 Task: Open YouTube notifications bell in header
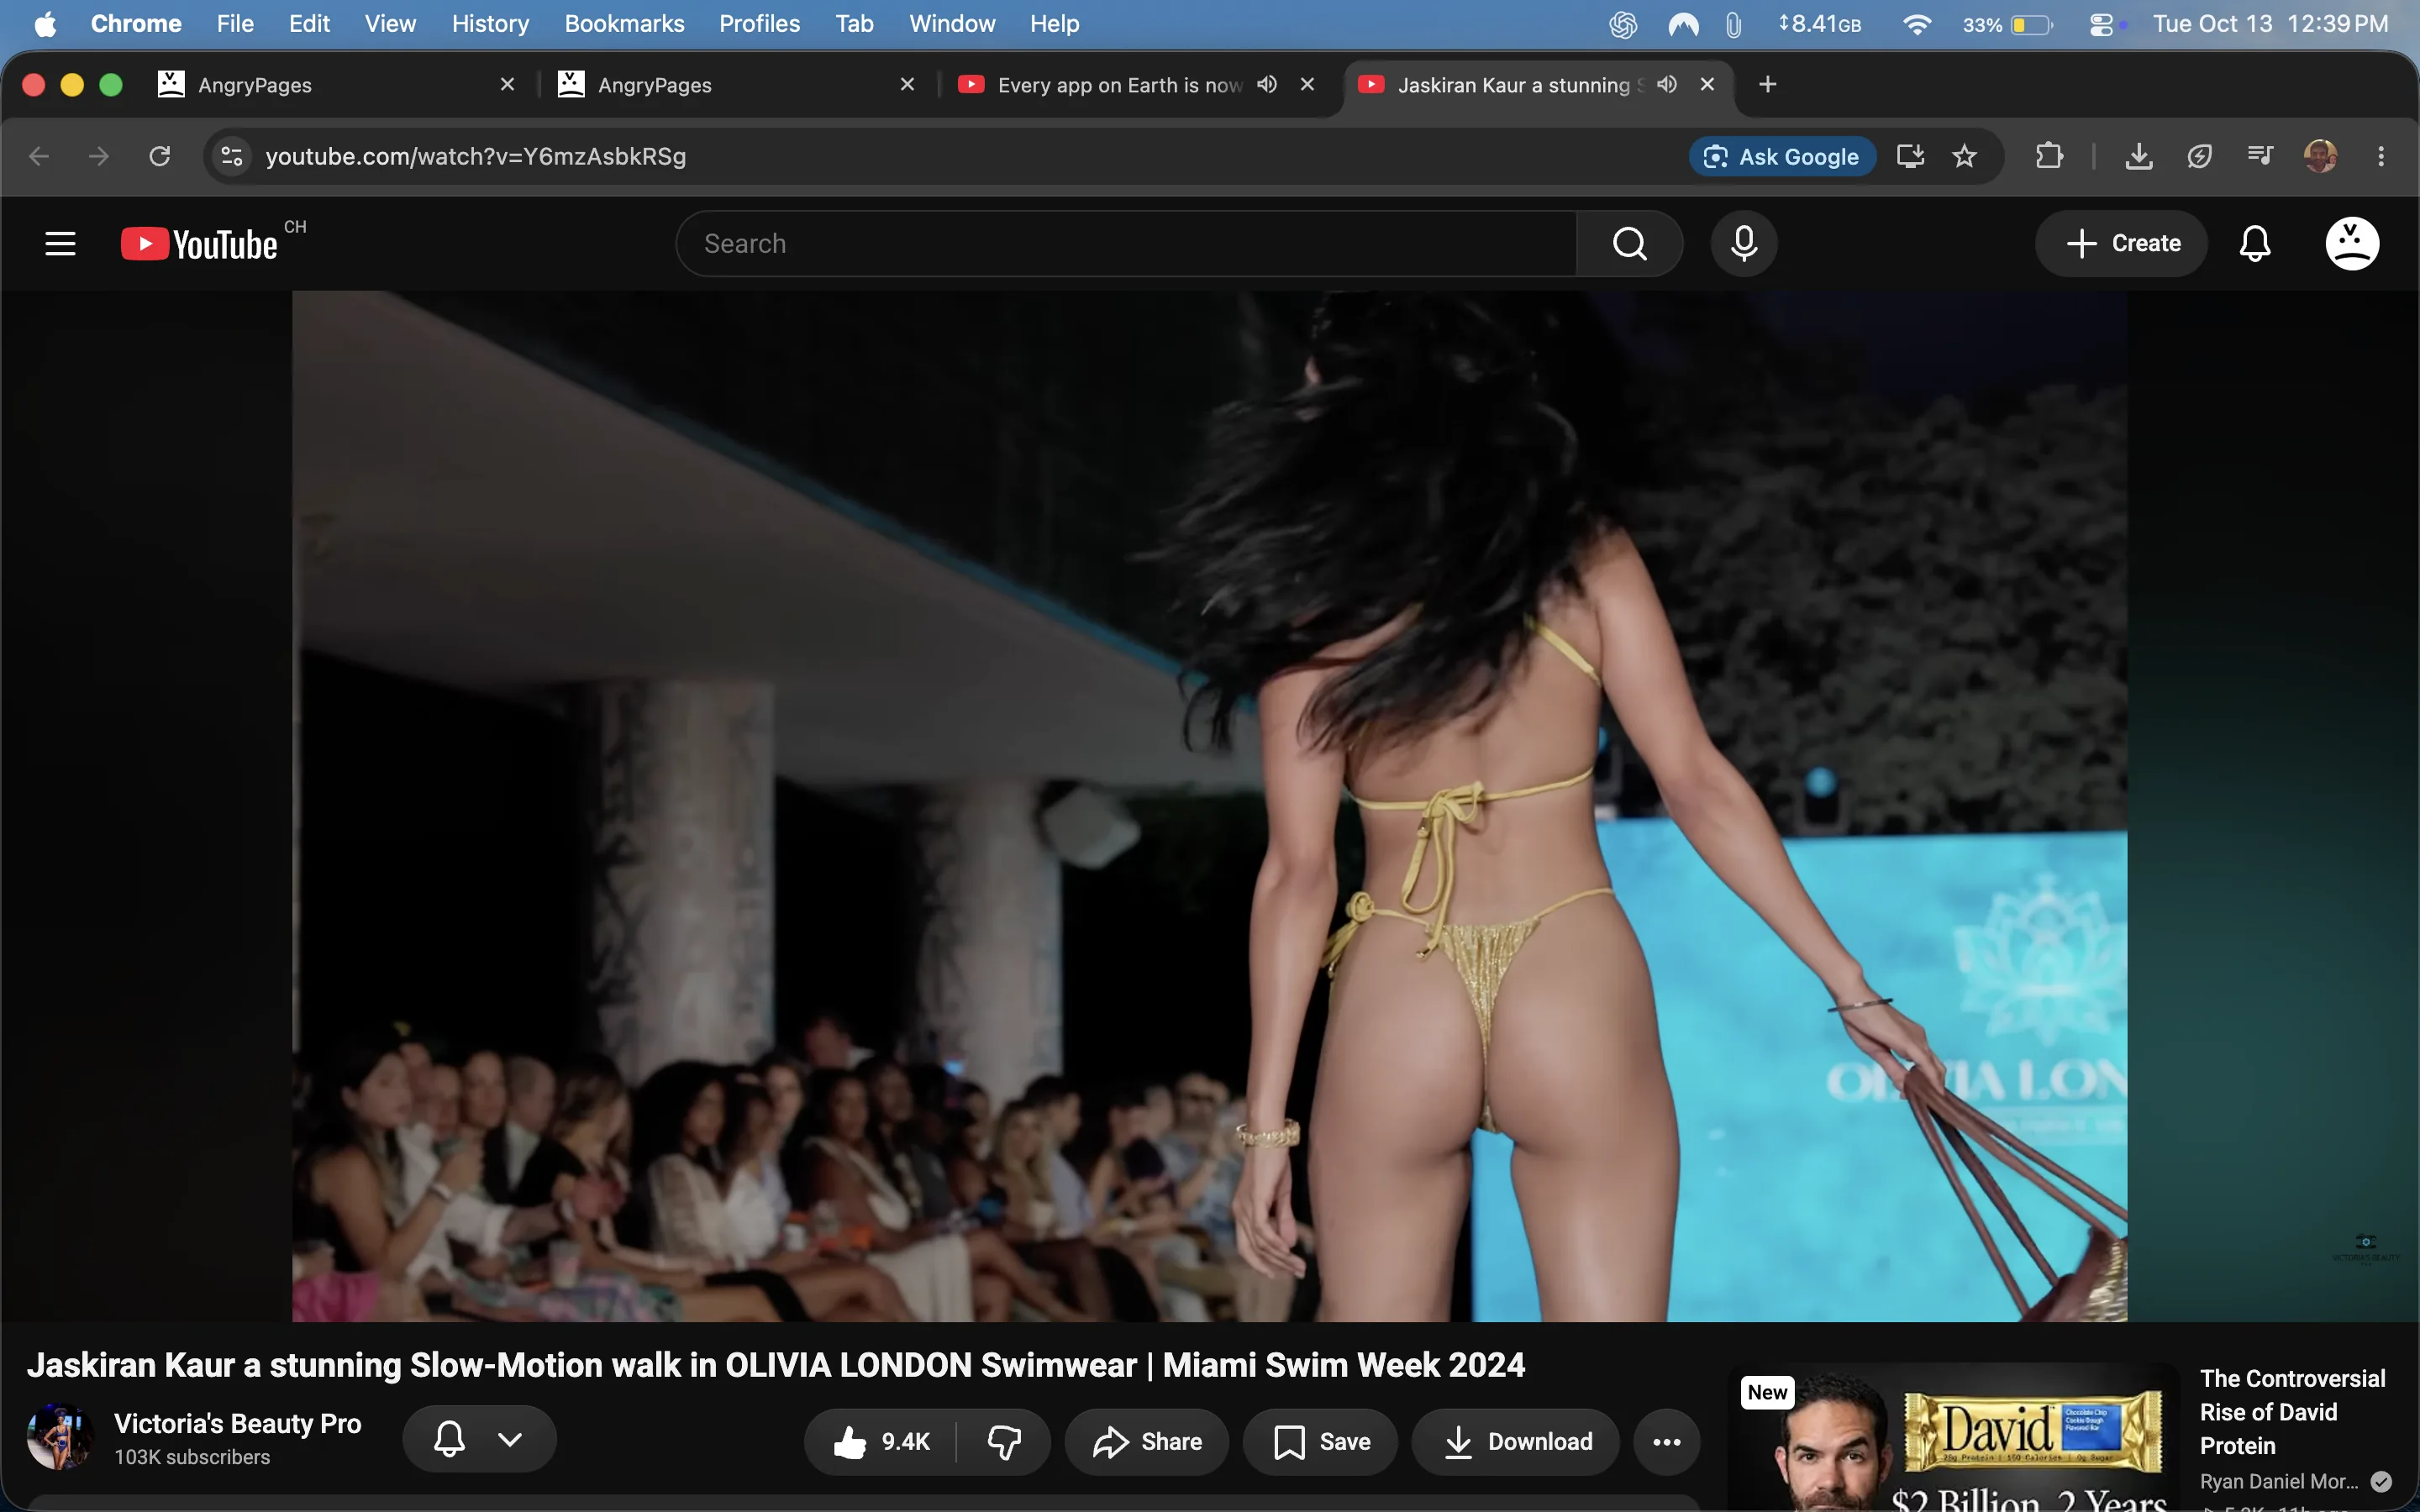pos(2255,243)
